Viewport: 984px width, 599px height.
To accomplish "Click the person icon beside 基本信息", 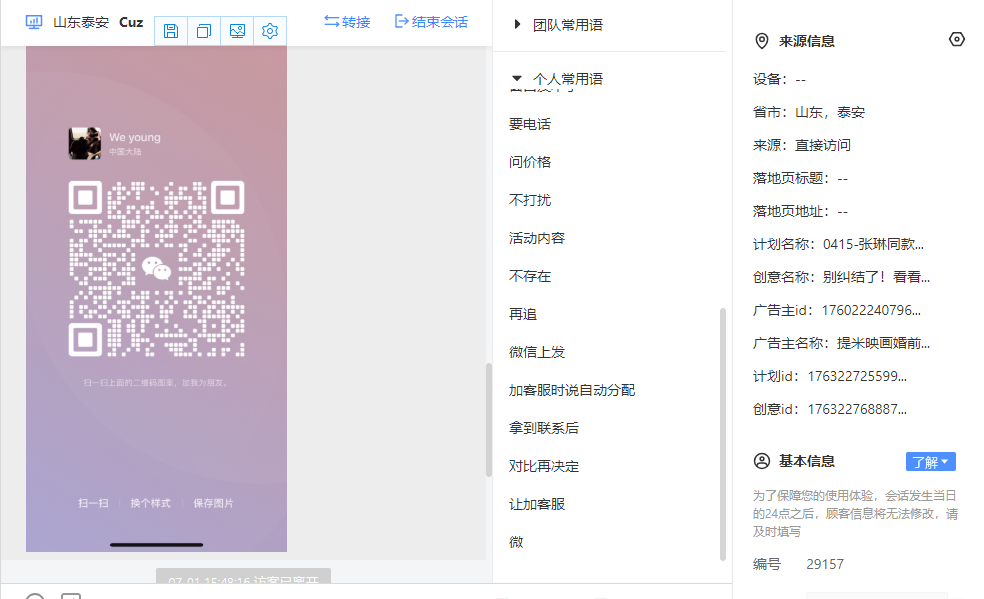I will click(761, 461).
